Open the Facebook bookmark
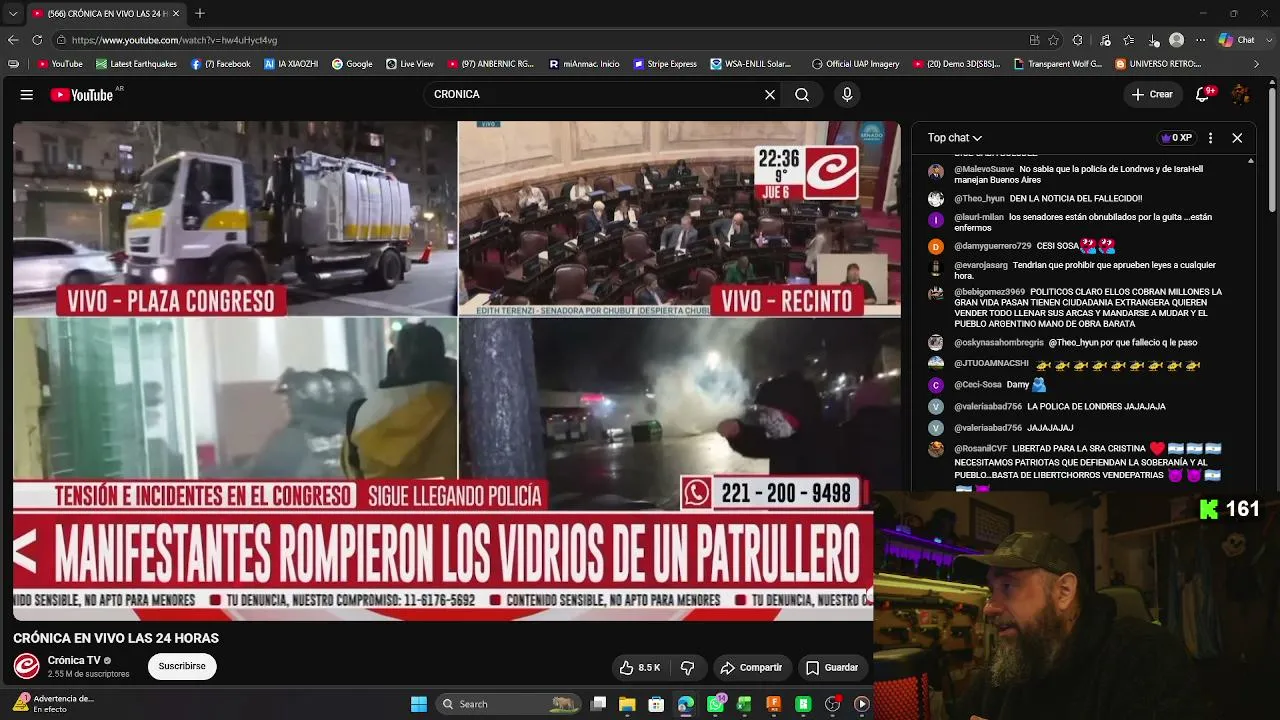The width and height of the screenshot is (1280, 720). coord(220,64)
